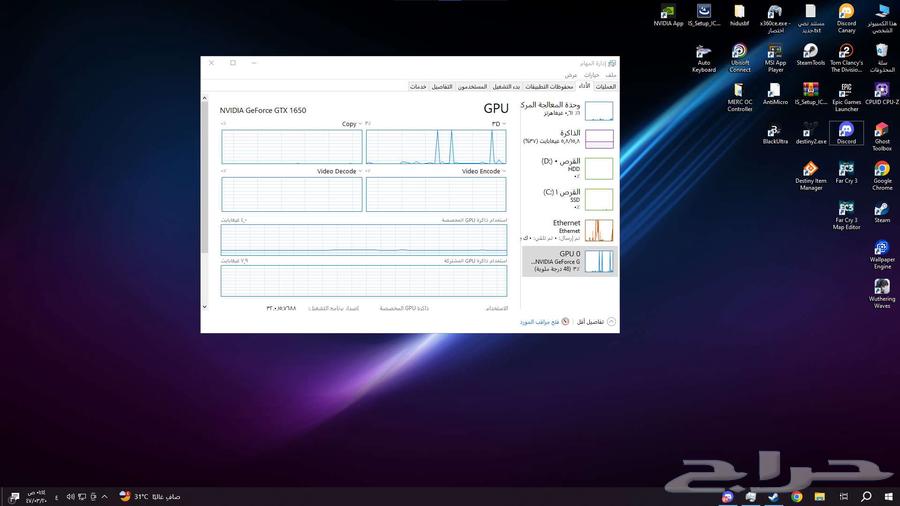This screenshot has width=900, height=506.
Task: Click the shared GPU memory usage graph
Action: [x=364, y=281]
